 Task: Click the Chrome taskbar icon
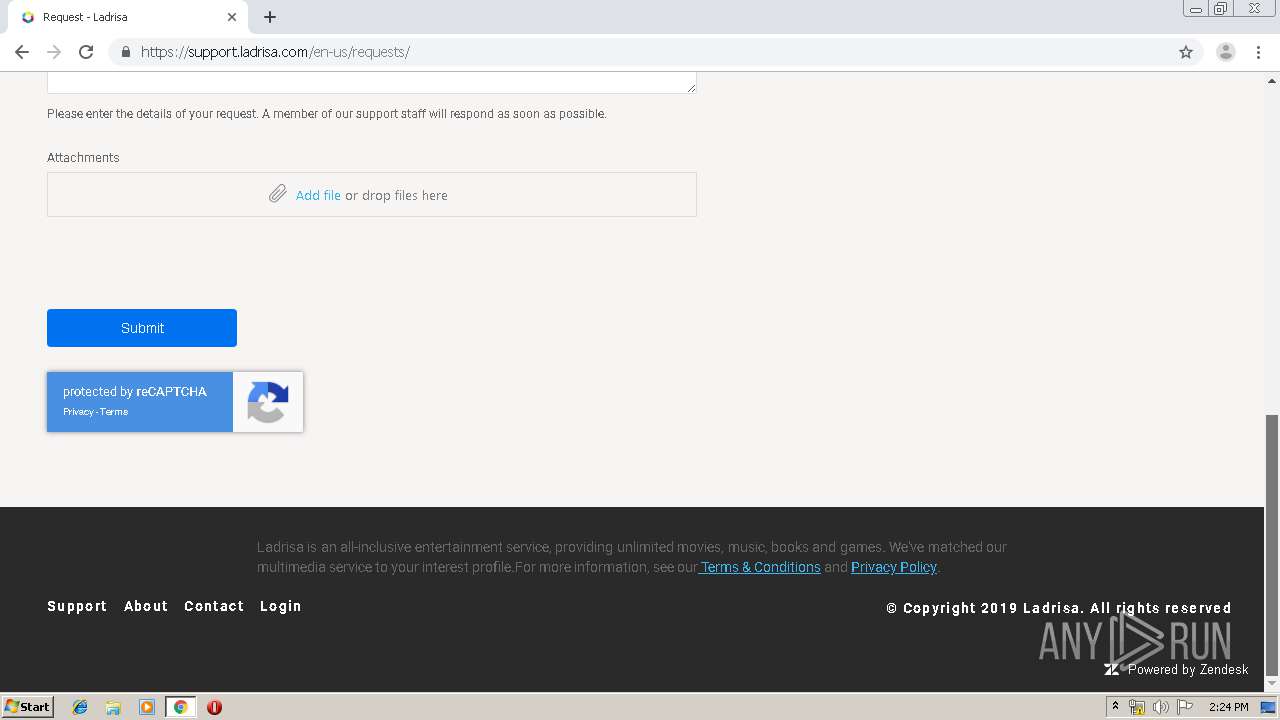180,707
